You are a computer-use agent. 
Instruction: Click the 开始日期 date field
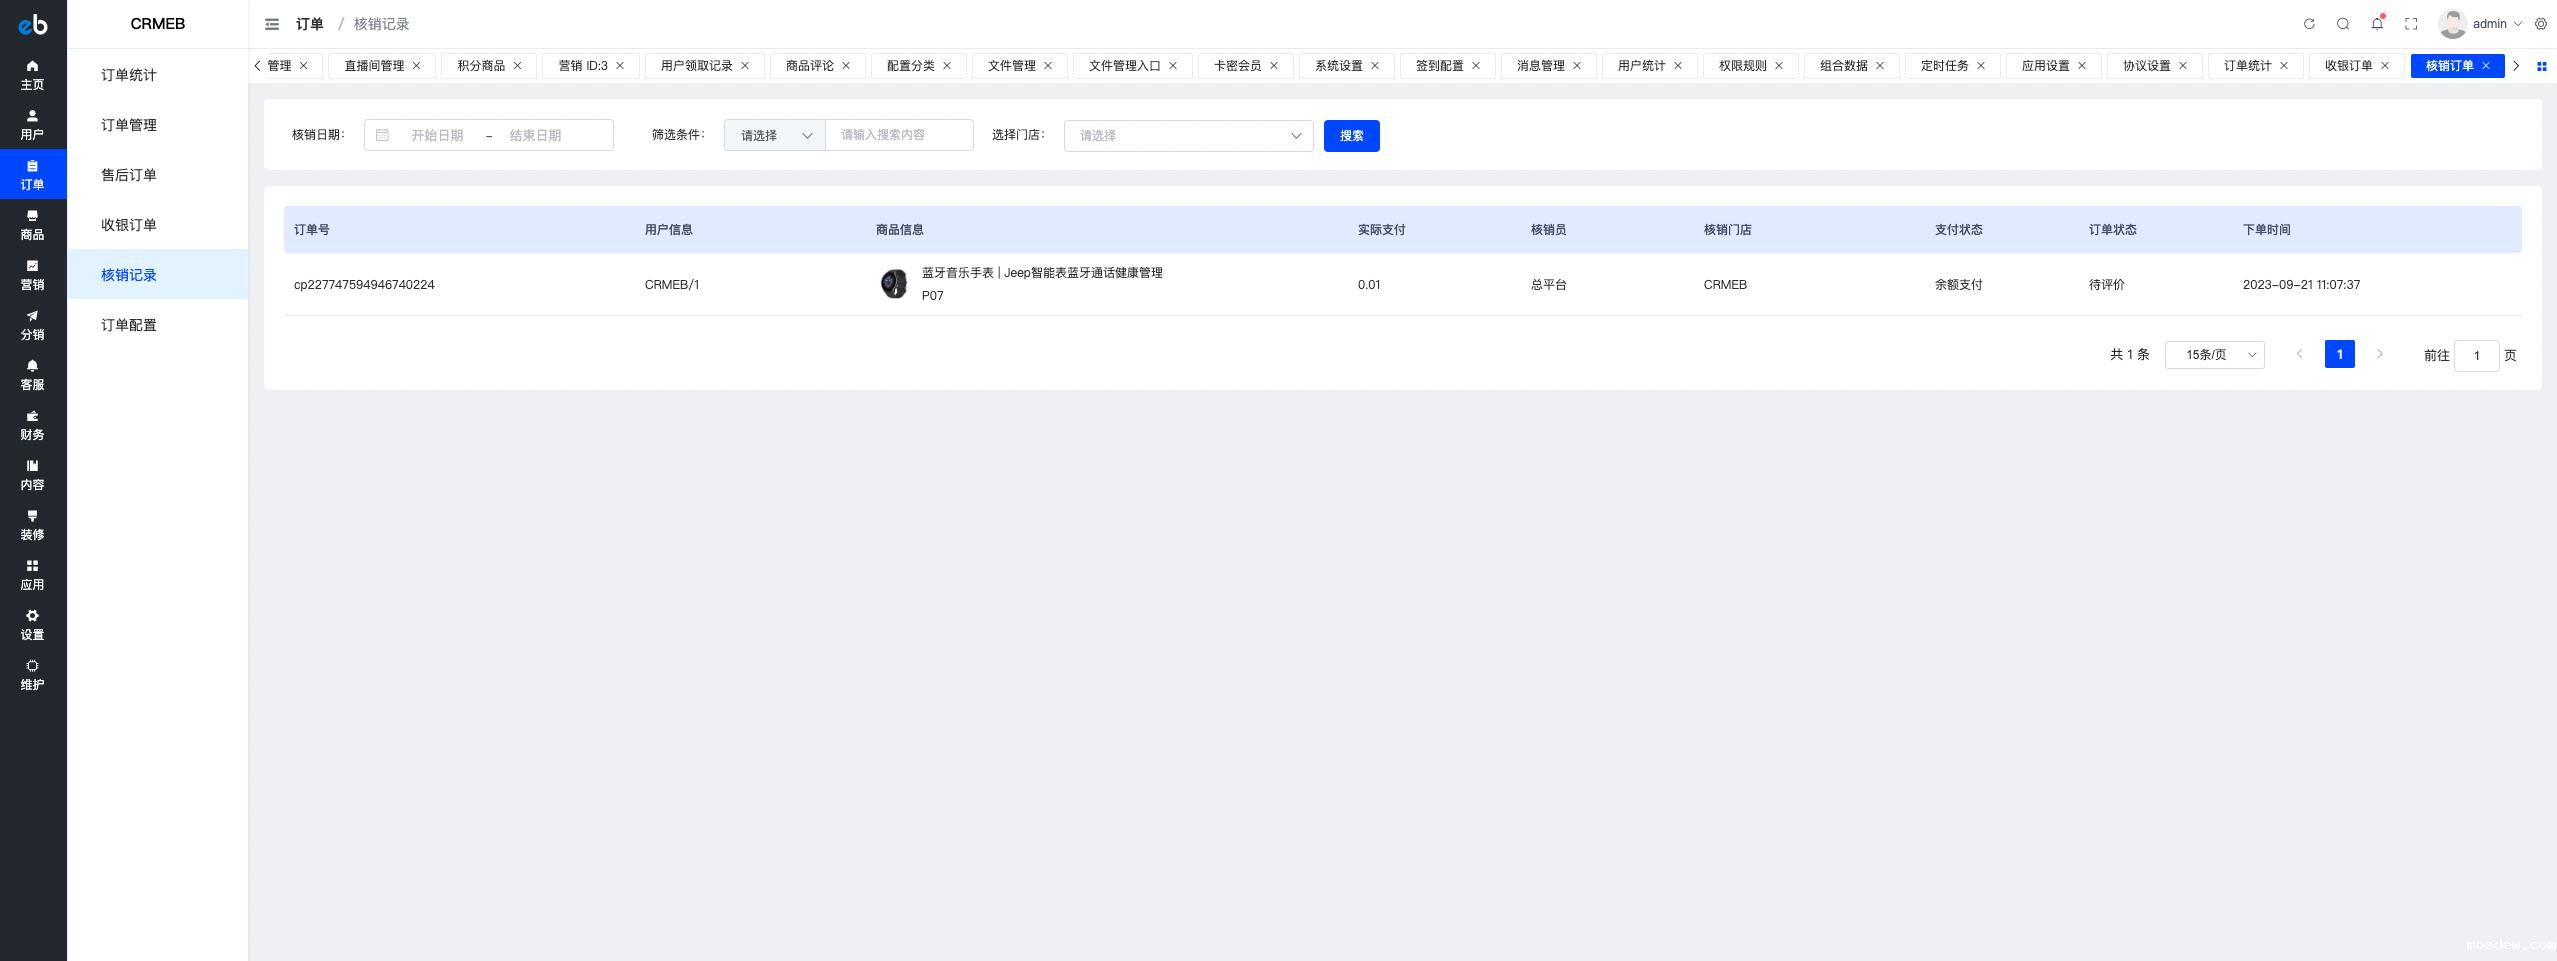click(x=437, y=135)
